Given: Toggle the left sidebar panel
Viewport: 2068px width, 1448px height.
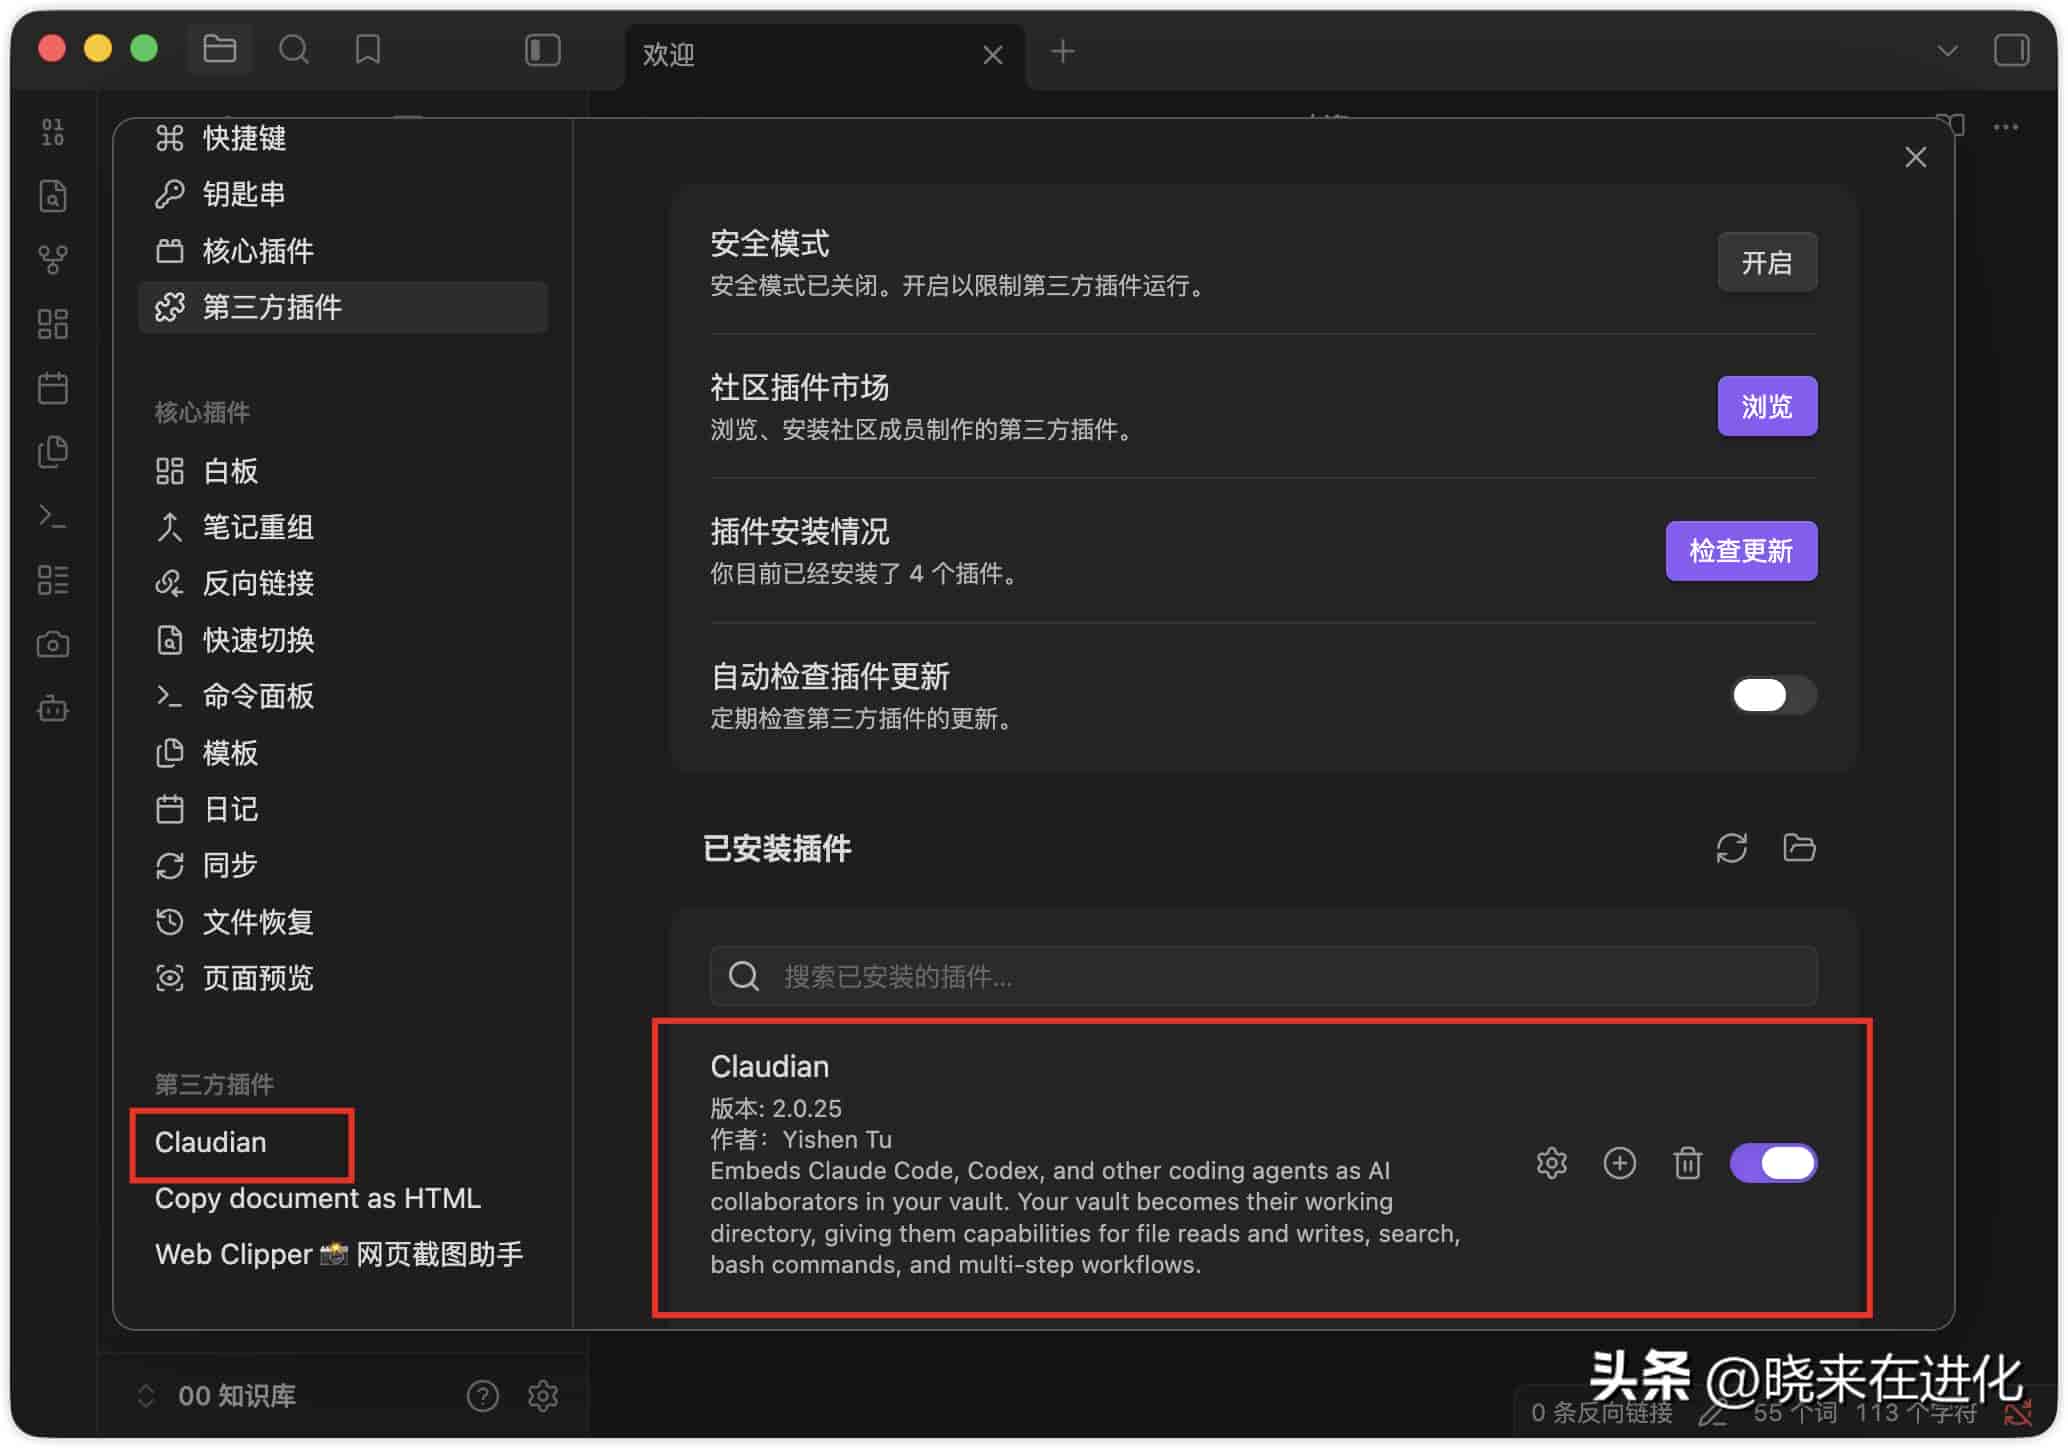Looking at the screenshot, I should click(x=543, y=50).
